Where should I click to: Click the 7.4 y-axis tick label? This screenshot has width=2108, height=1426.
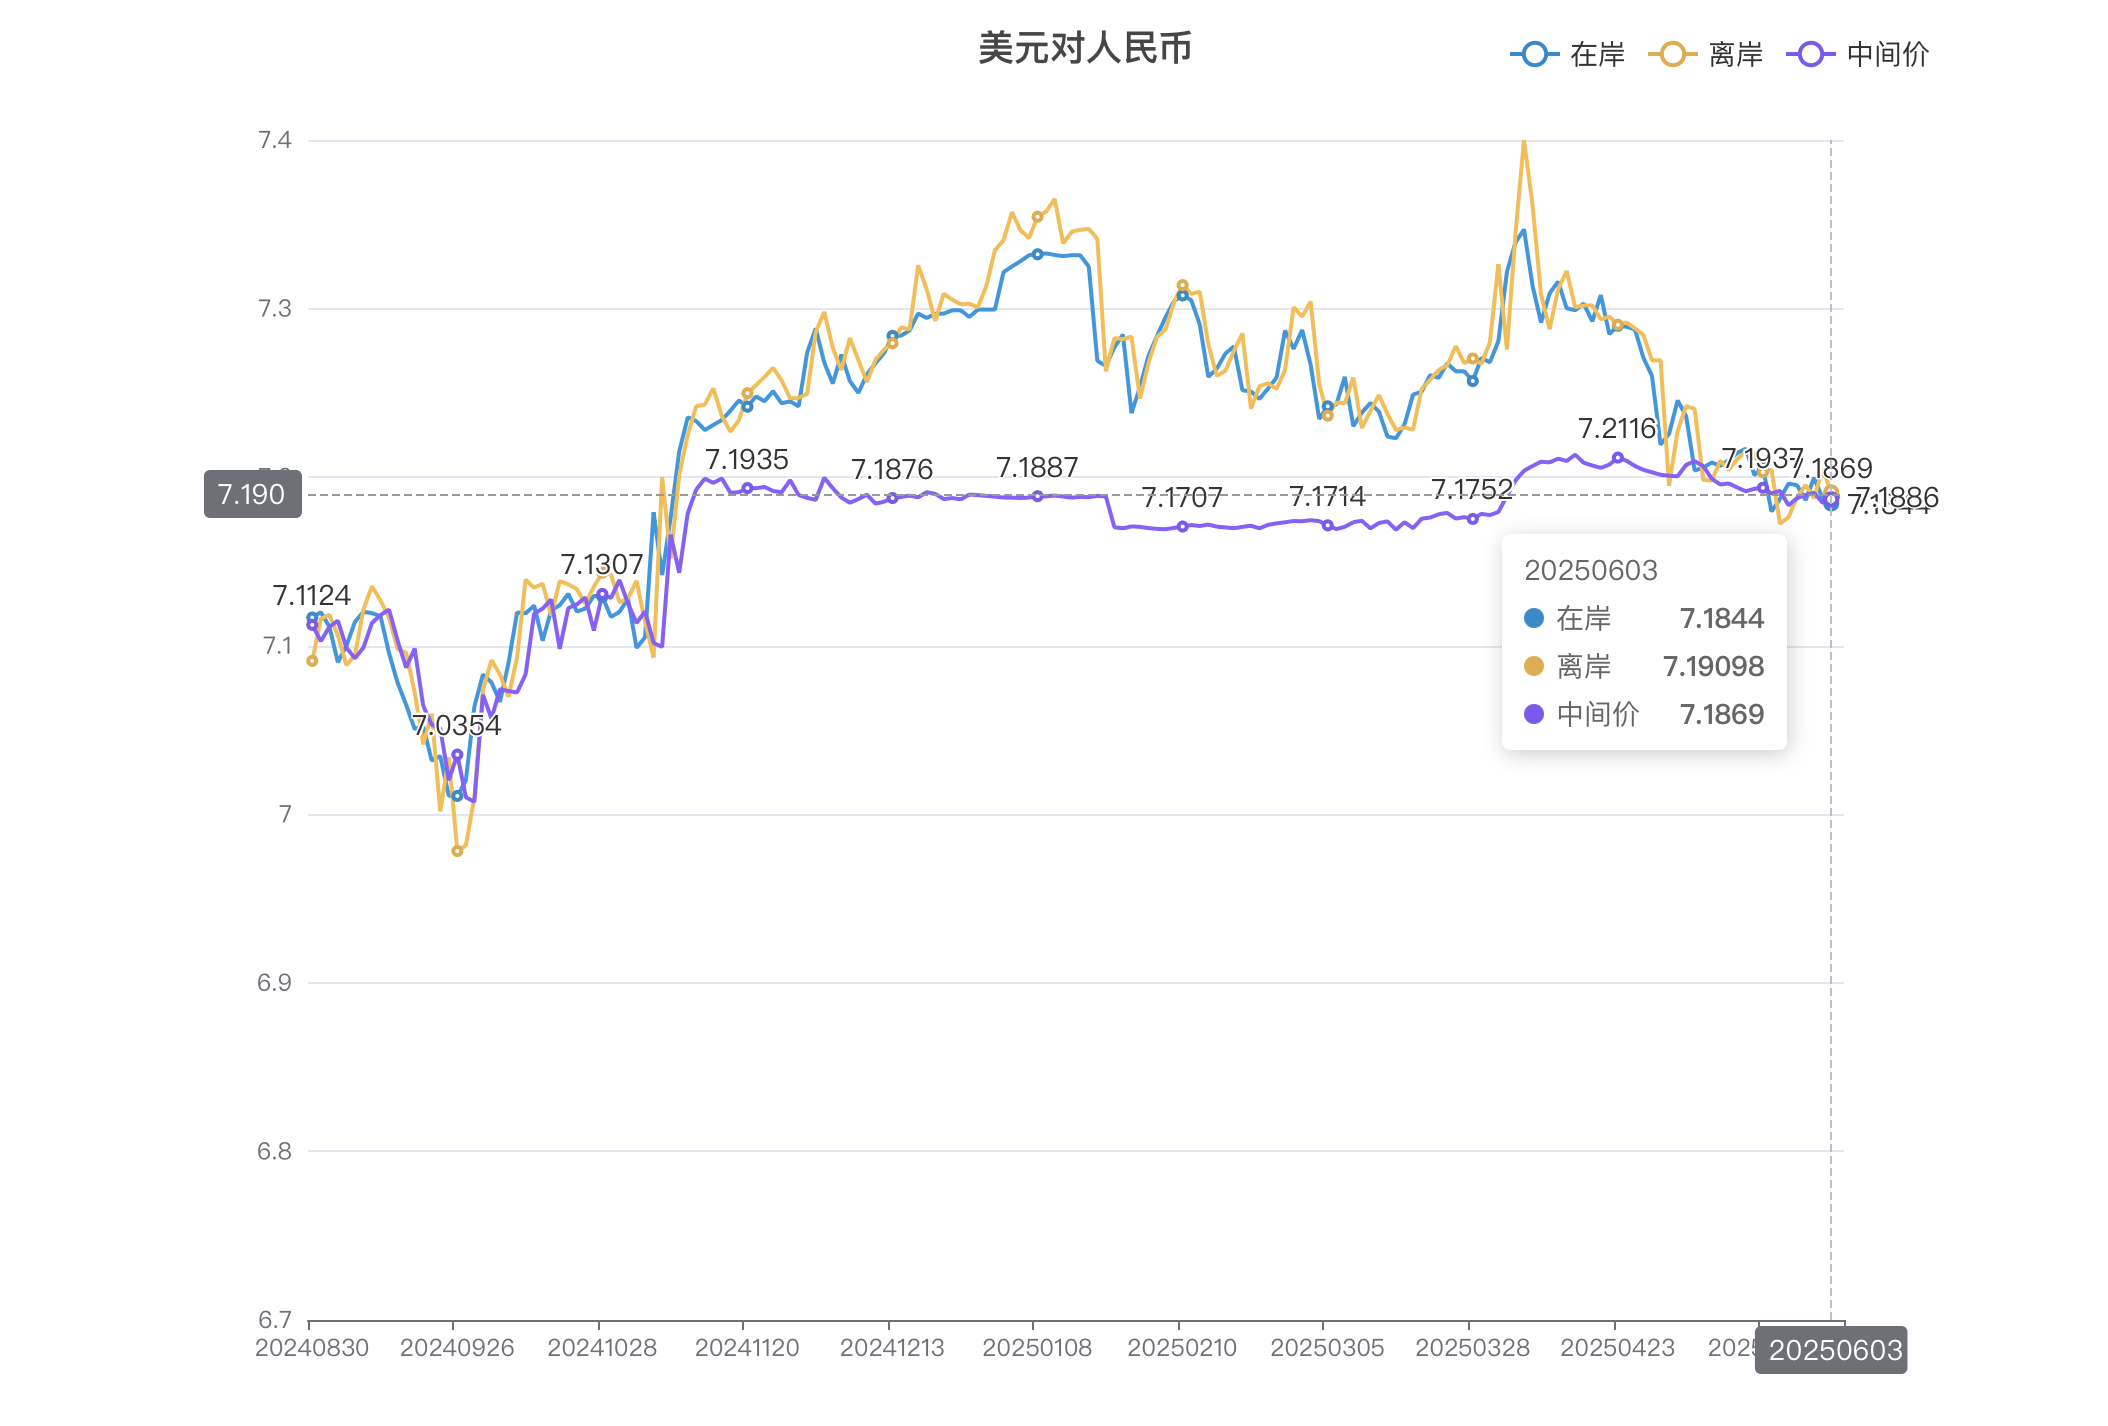pyautogui.click(x=274, y=140)
